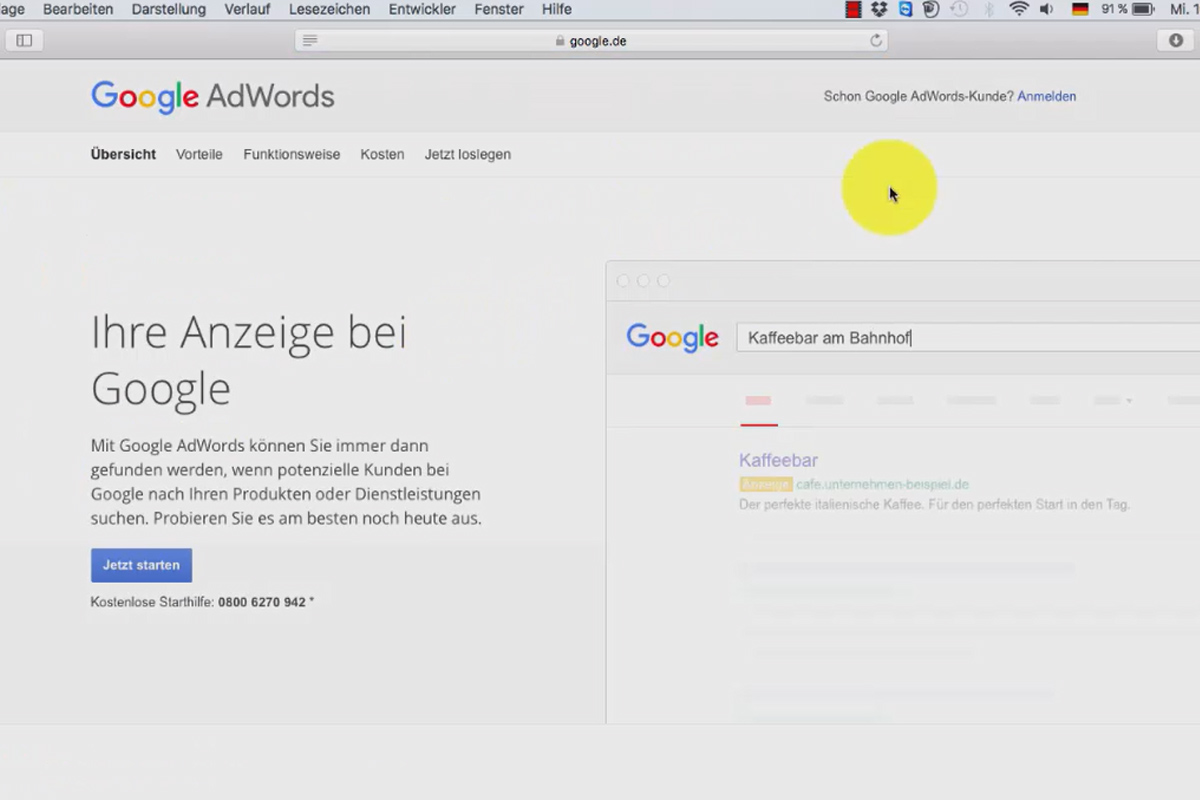Image resolution: width=1200 pixels, height=800 pixels.
Task: Click the blue Jetzt starten button
Action: coord(141,565)
